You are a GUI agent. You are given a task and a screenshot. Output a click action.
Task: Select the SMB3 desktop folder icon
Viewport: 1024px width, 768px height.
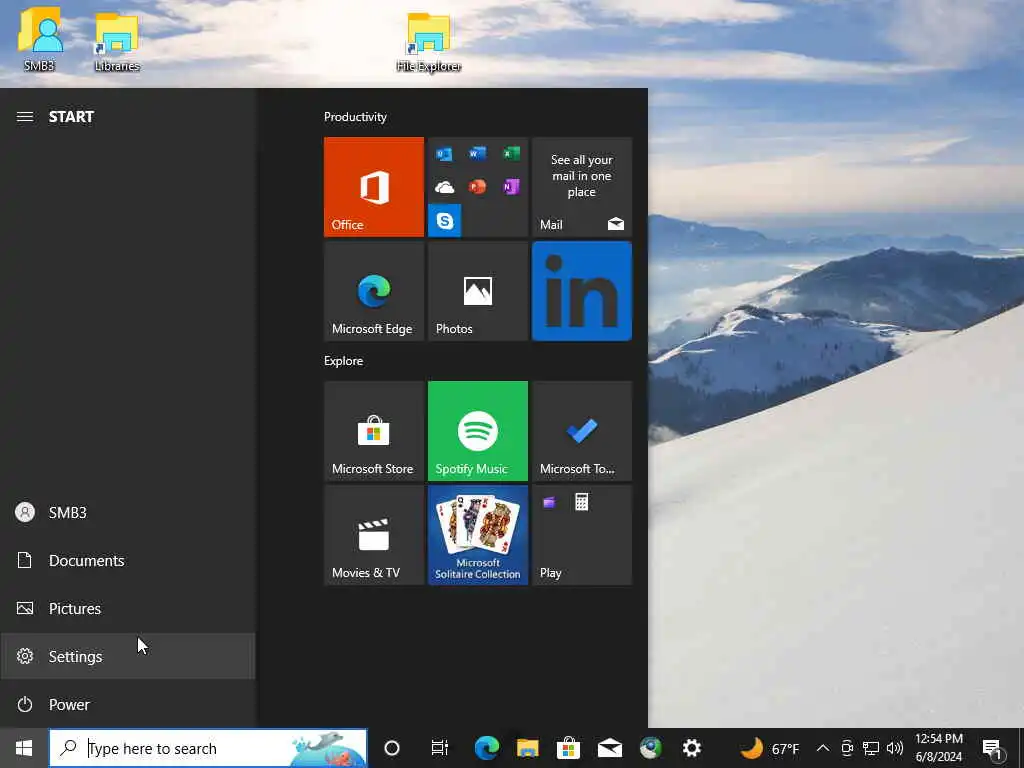40,39
